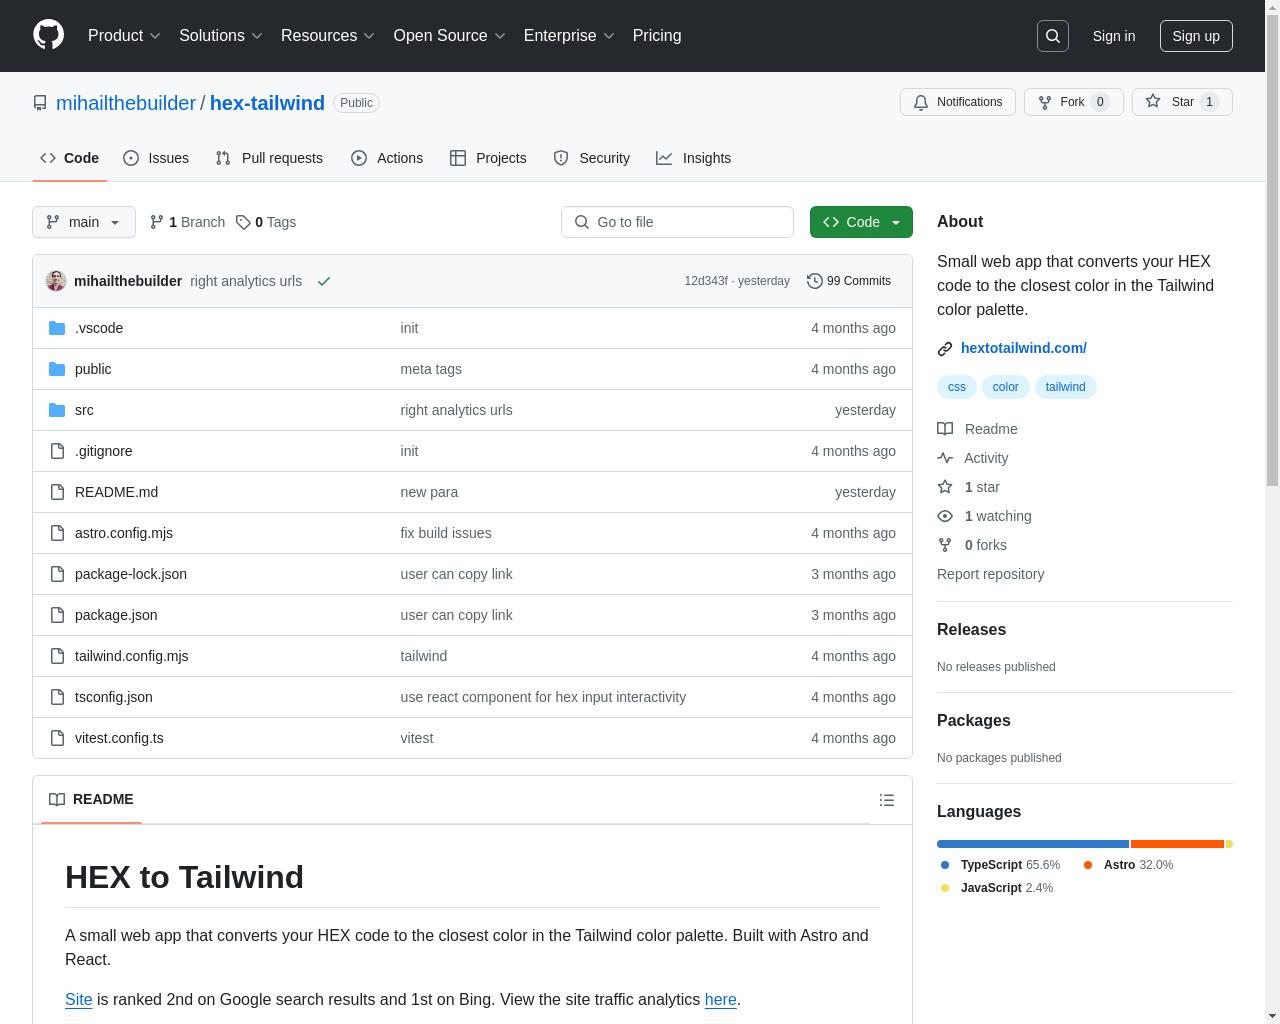1280x1024 pixels.
Task: Click the TypeScript segment of the languages bar
Action: tap(1033, 844)
